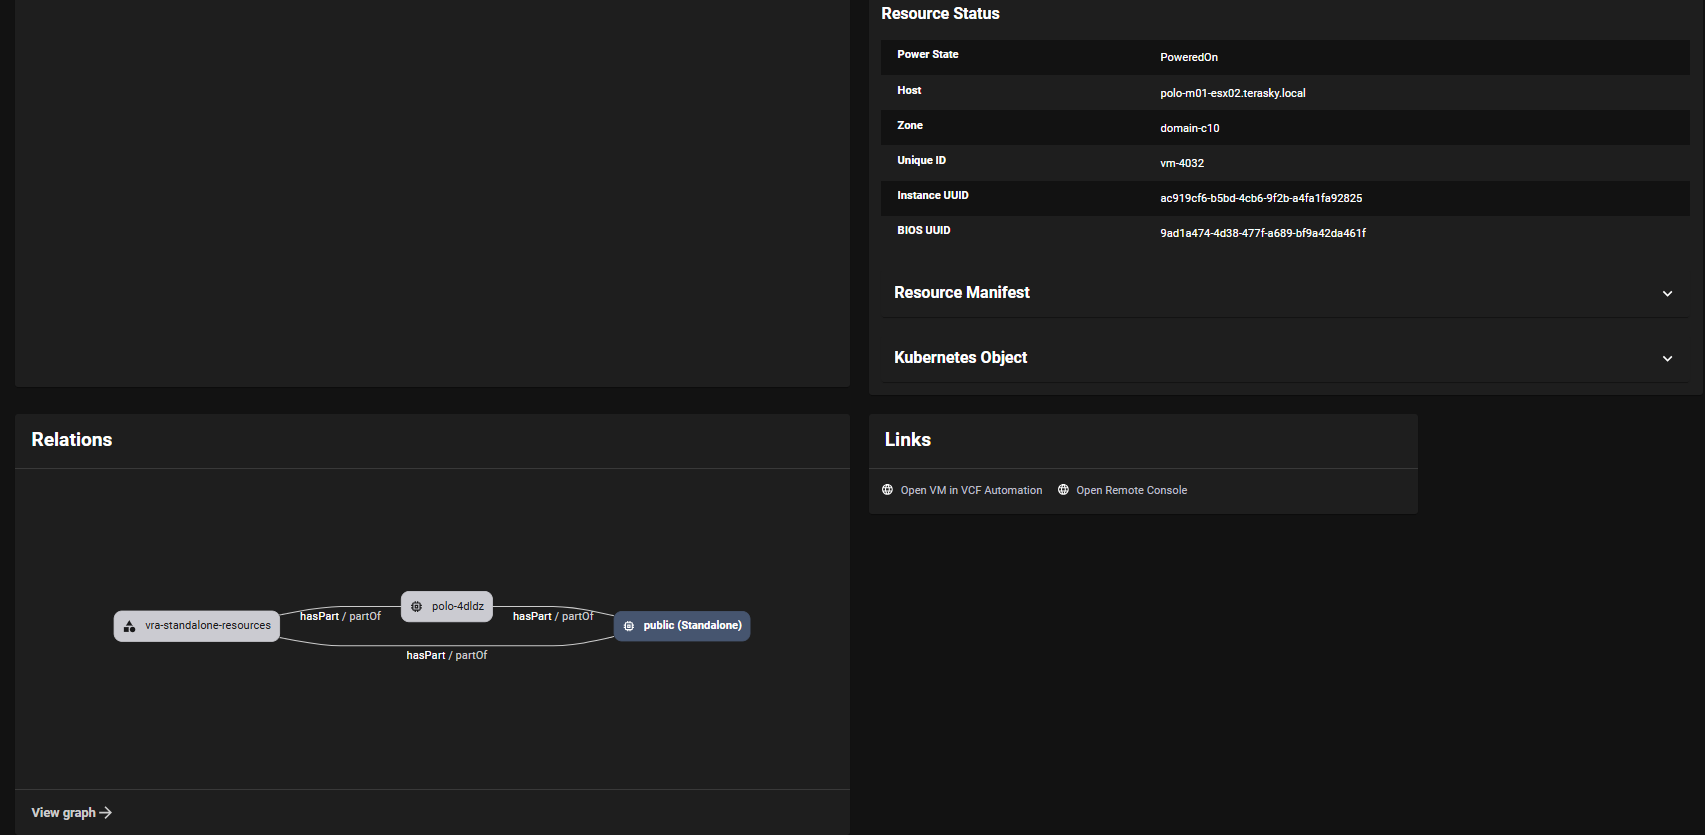Click hasPart / partOf label on lower edge
Screen dimensions: 1705x835
pos(447,655)
